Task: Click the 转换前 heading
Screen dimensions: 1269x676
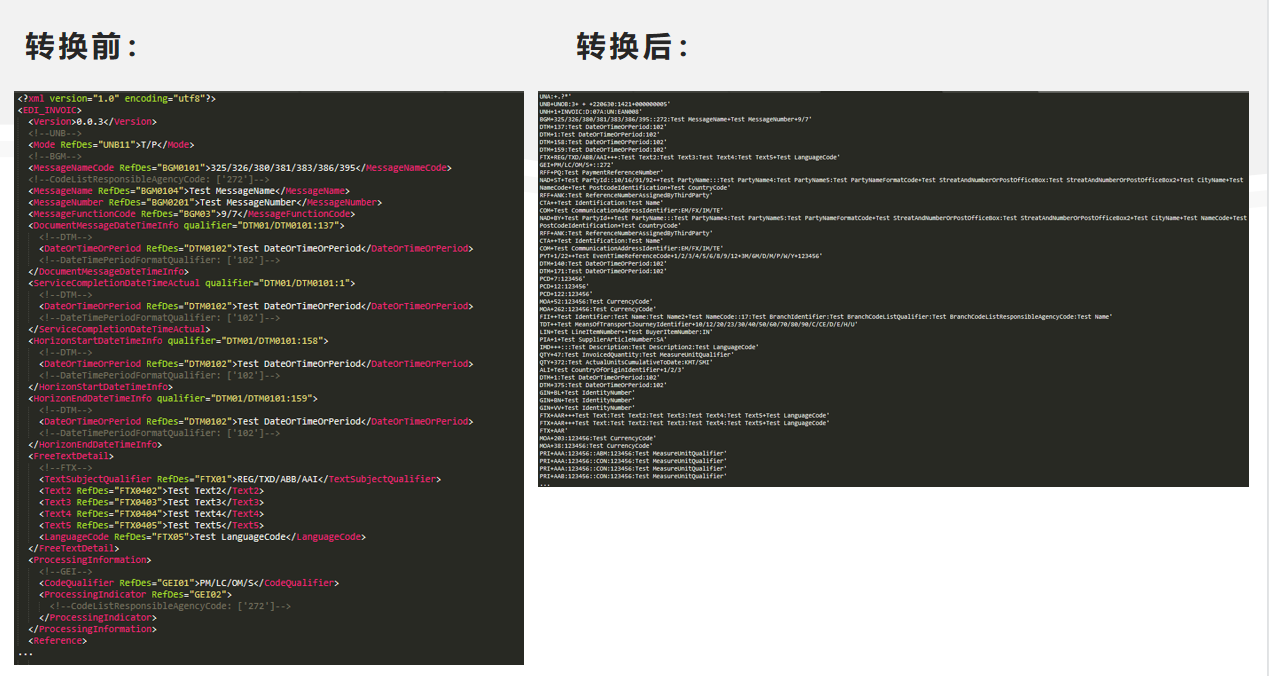Action: [80, 46]
